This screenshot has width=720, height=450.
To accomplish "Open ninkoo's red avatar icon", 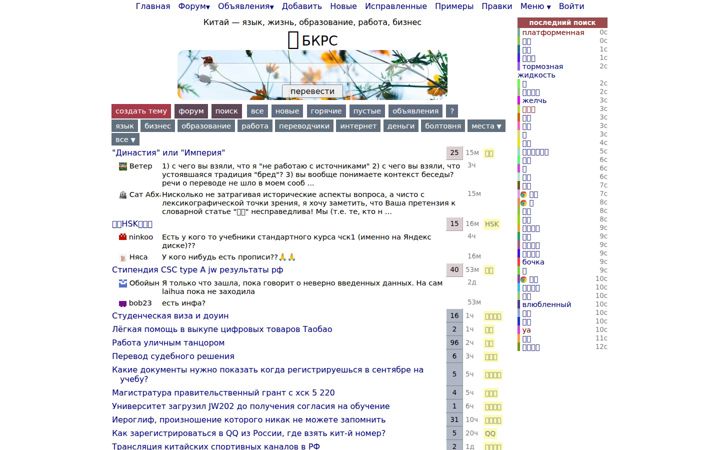I will point(123,237).
